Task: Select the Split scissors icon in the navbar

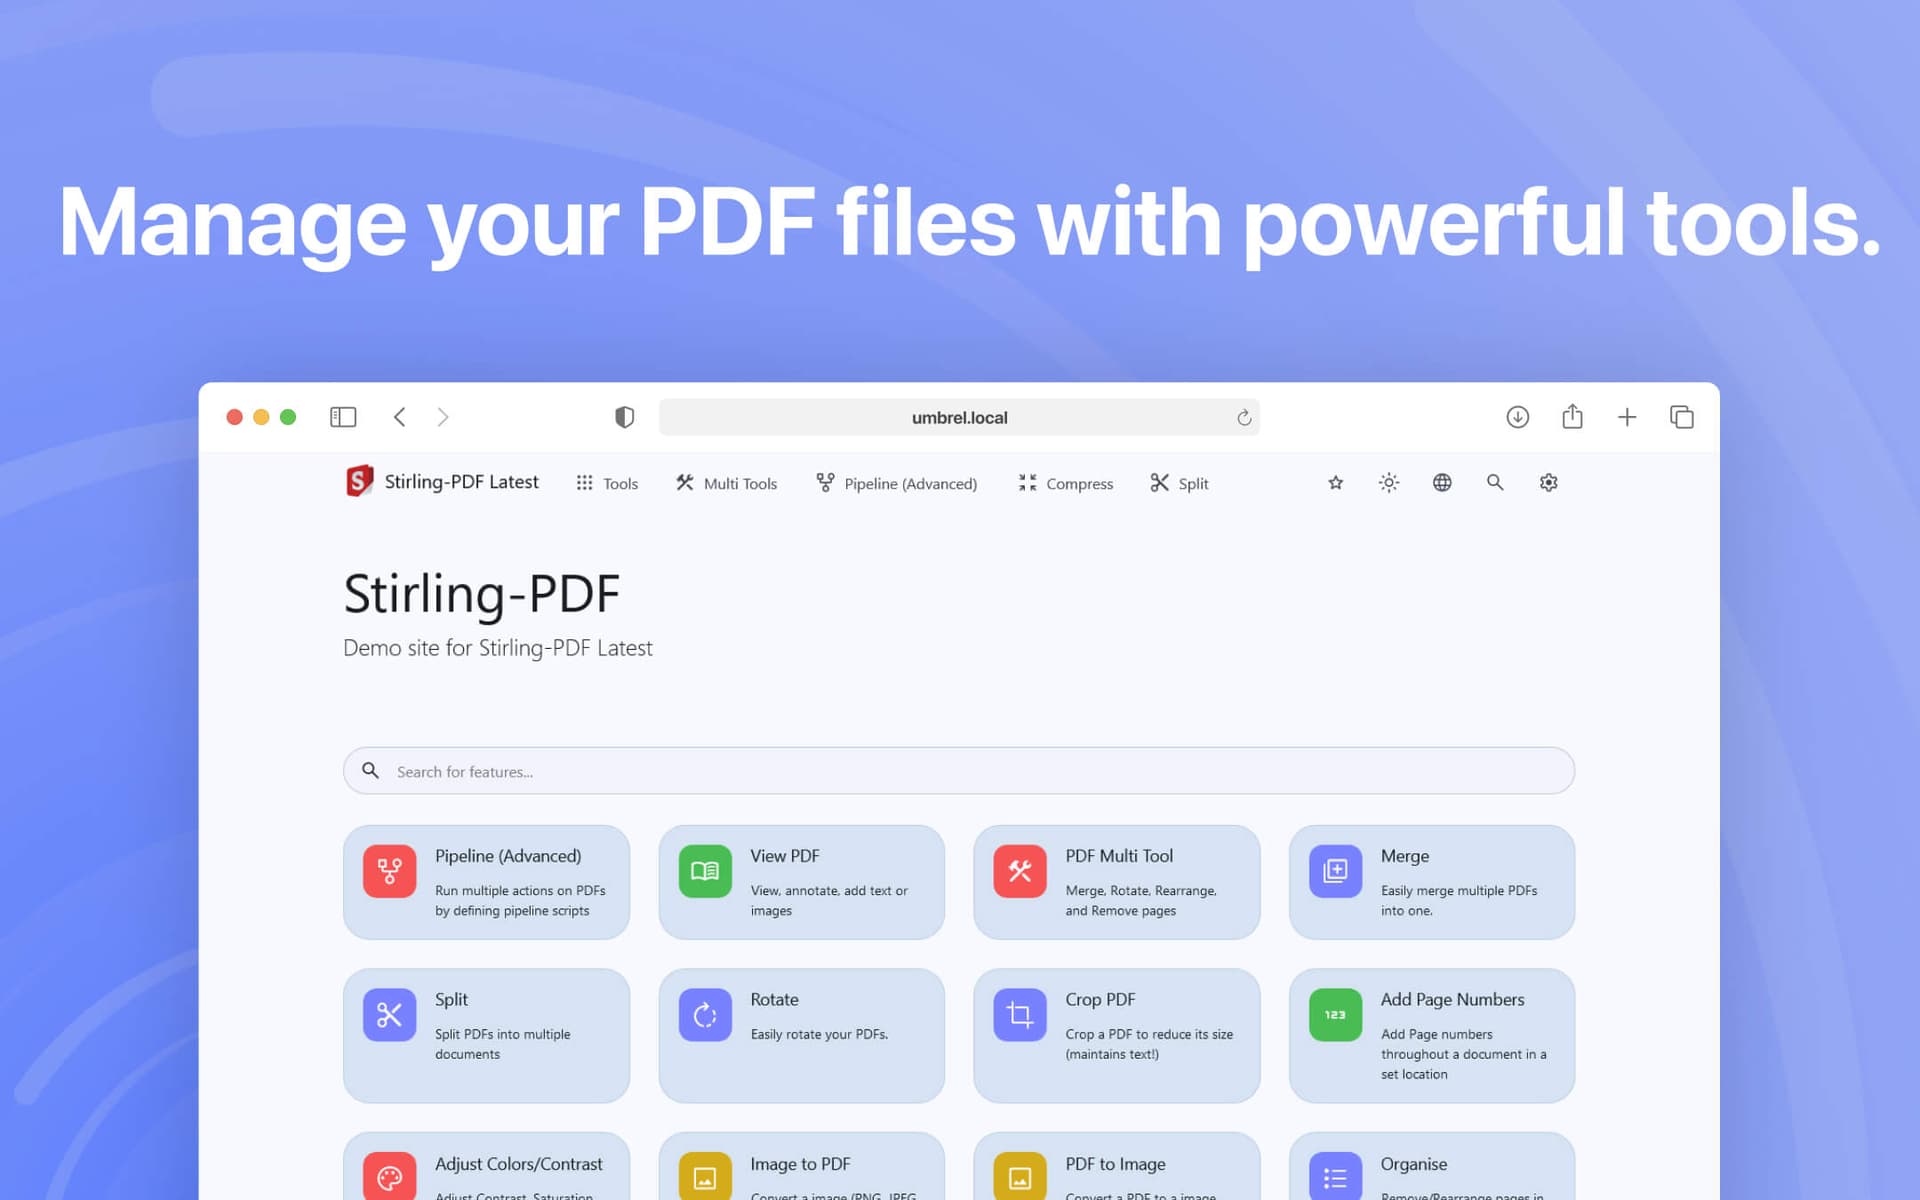Action: point(1158,482)
